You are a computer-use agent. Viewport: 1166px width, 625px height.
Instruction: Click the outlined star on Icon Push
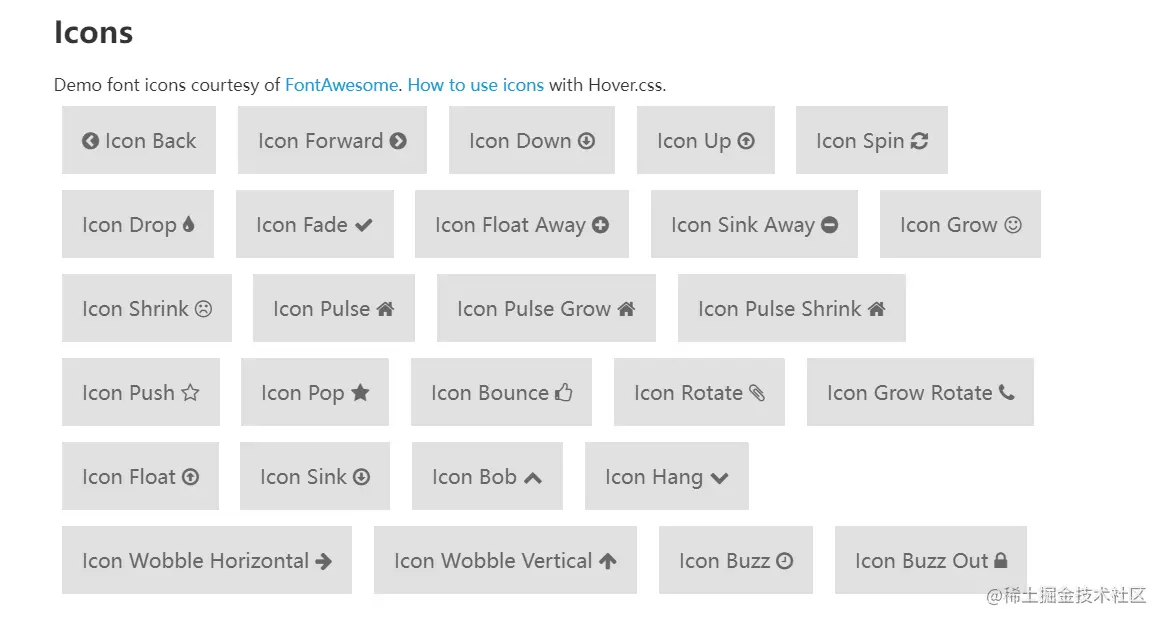190,393
